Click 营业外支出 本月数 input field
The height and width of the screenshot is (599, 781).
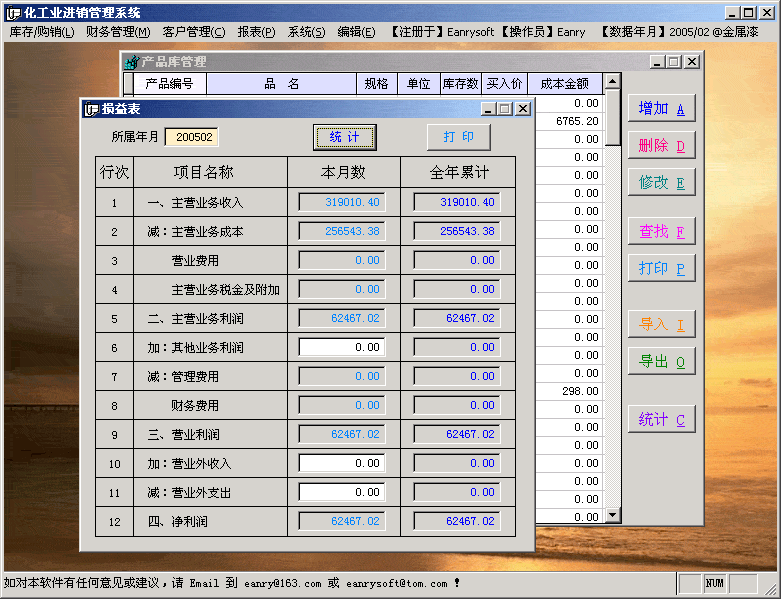click(342, 492)
